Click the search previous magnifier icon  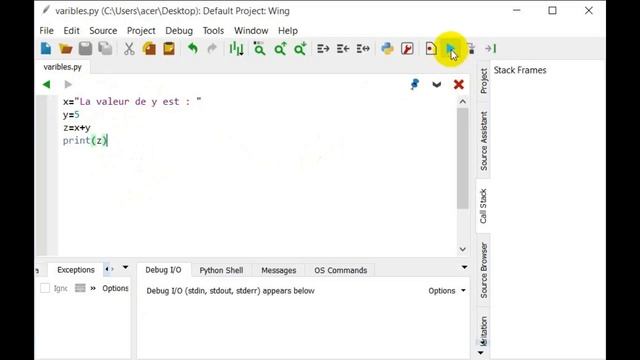pyautogui.click(x=280, y=49)
